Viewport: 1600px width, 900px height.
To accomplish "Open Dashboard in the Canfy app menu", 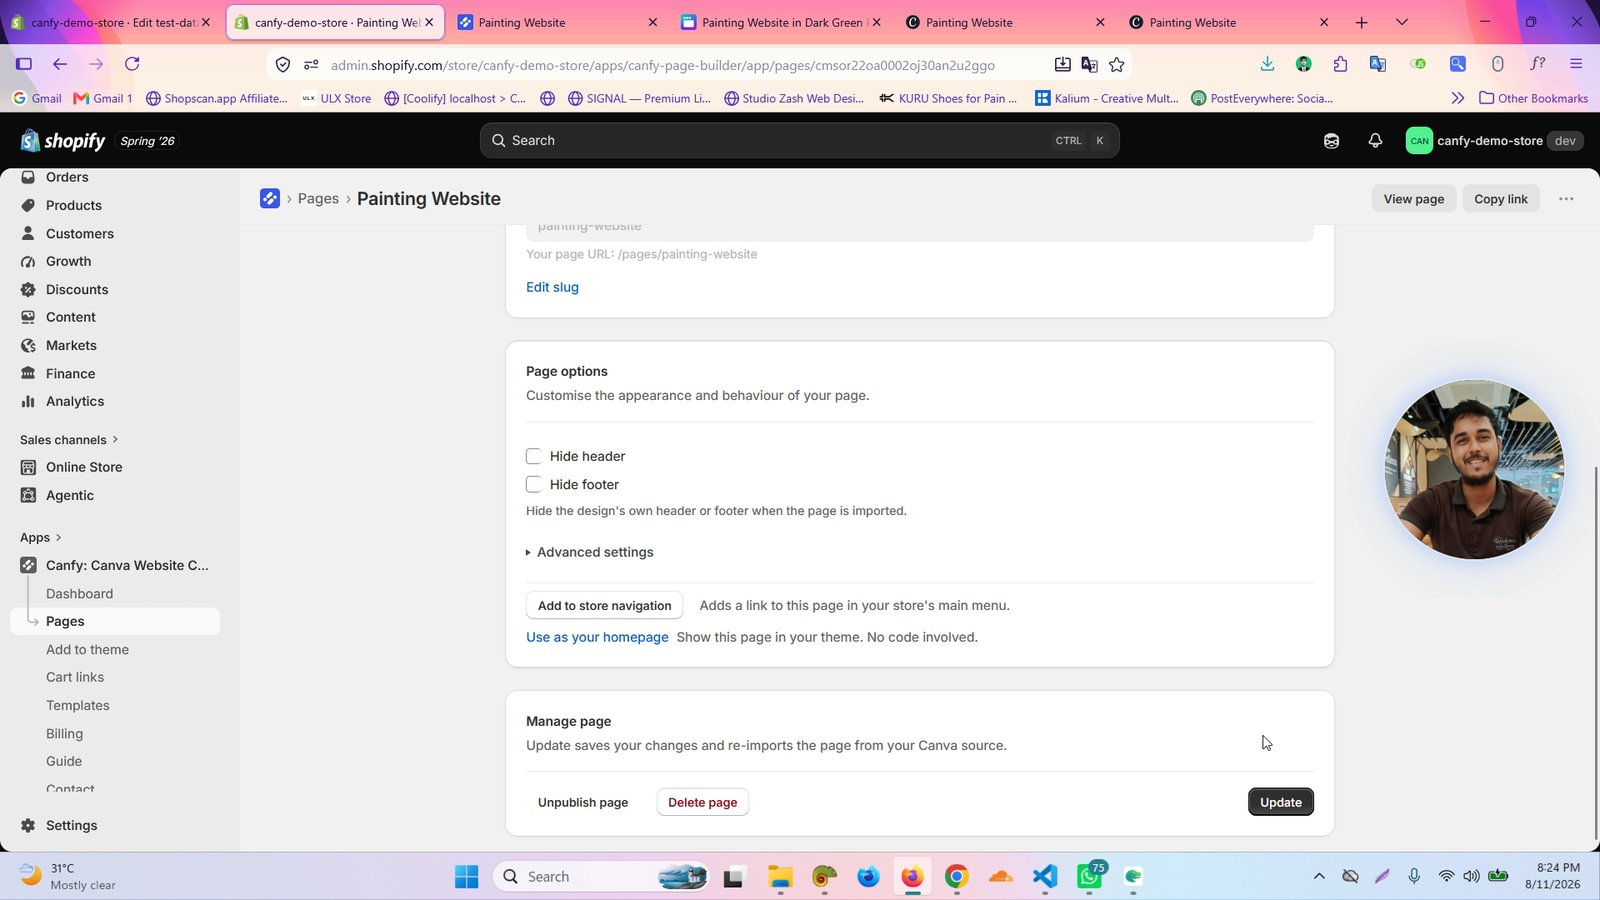I will 79,593.
